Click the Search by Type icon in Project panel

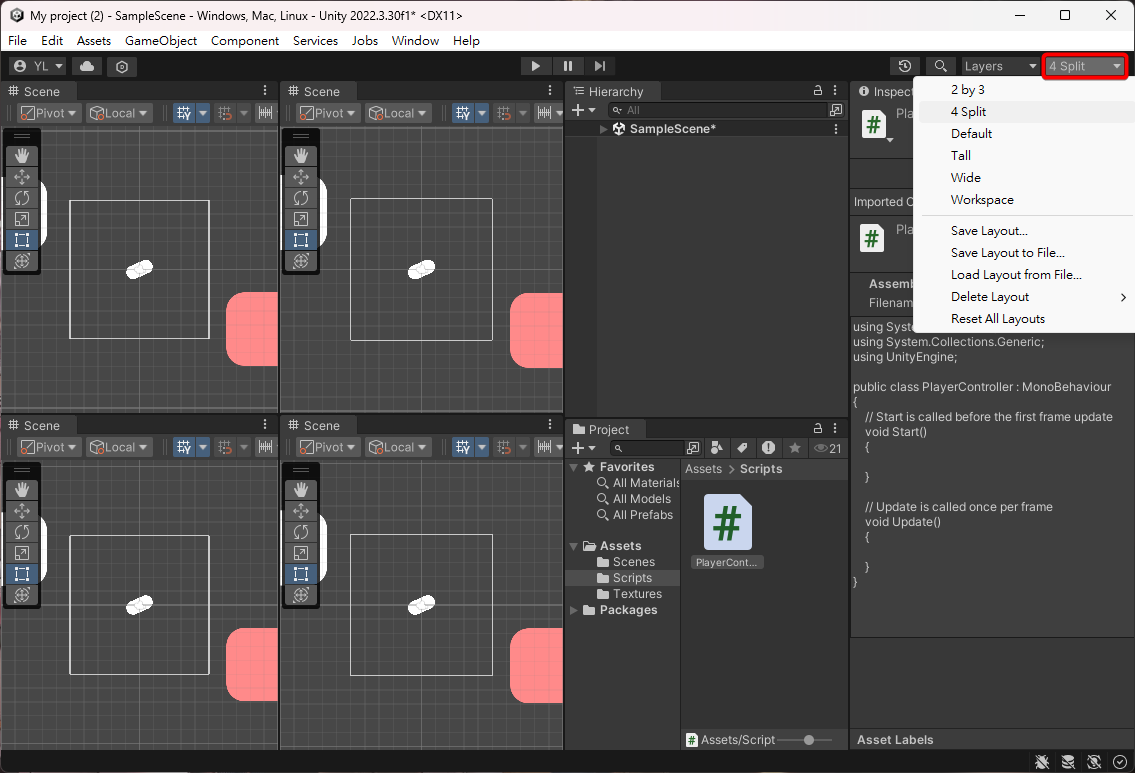[717, 448]
